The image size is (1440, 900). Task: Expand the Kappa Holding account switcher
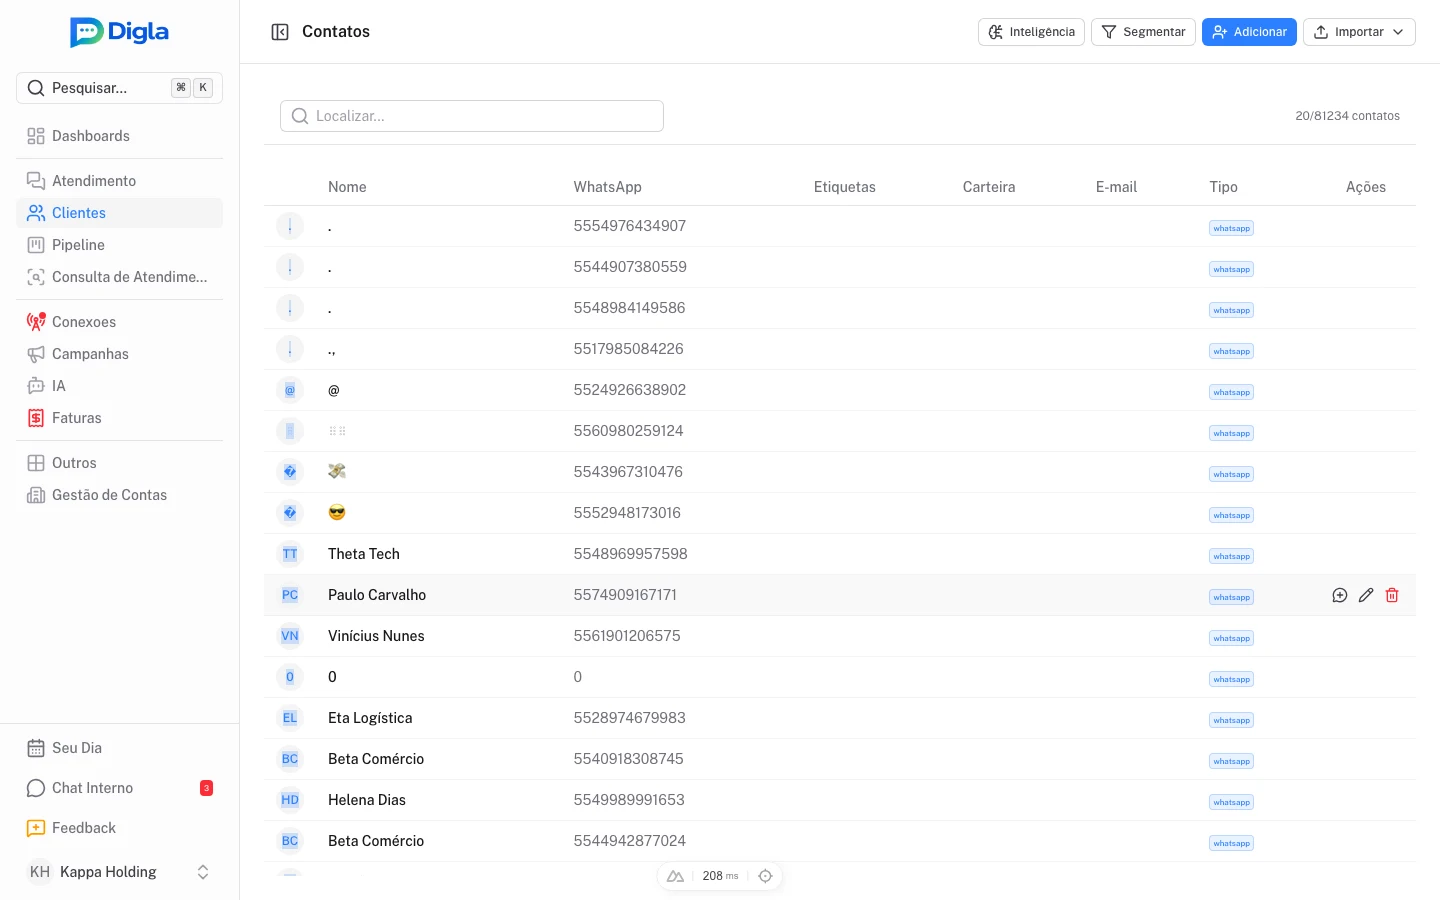click(119, 872)
